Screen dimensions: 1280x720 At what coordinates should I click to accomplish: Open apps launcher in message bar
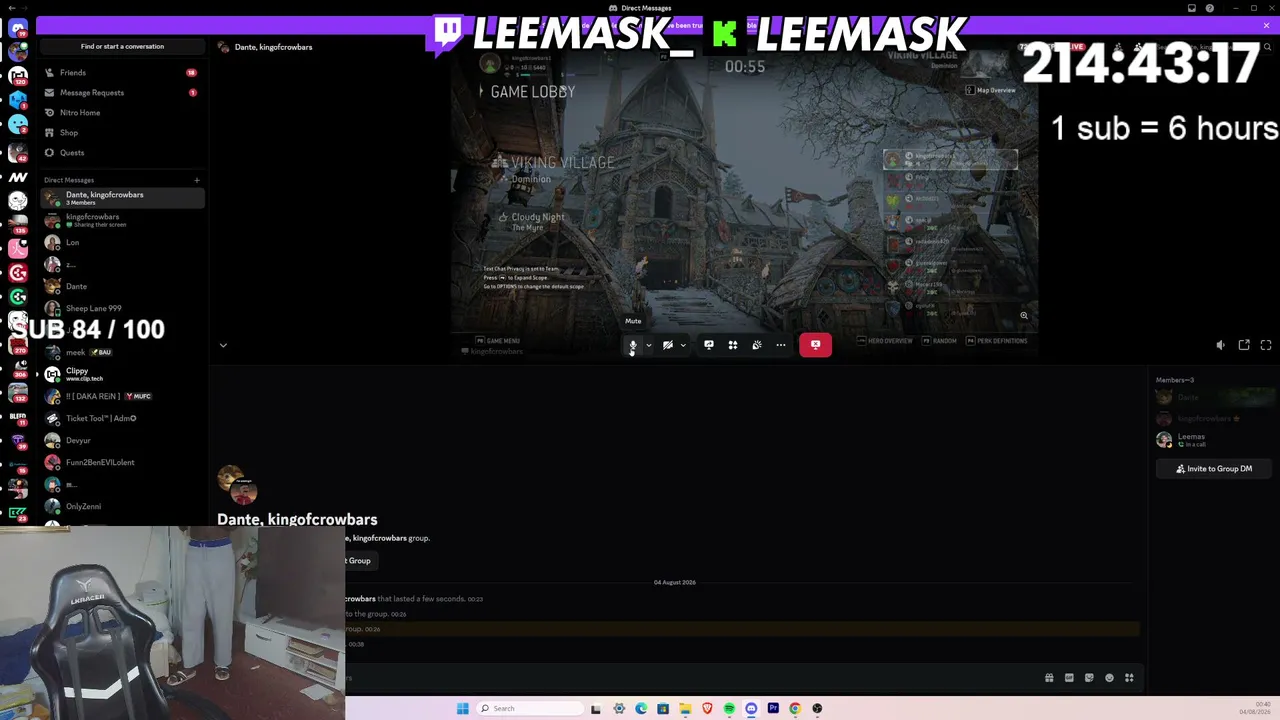pos(1129,678)
